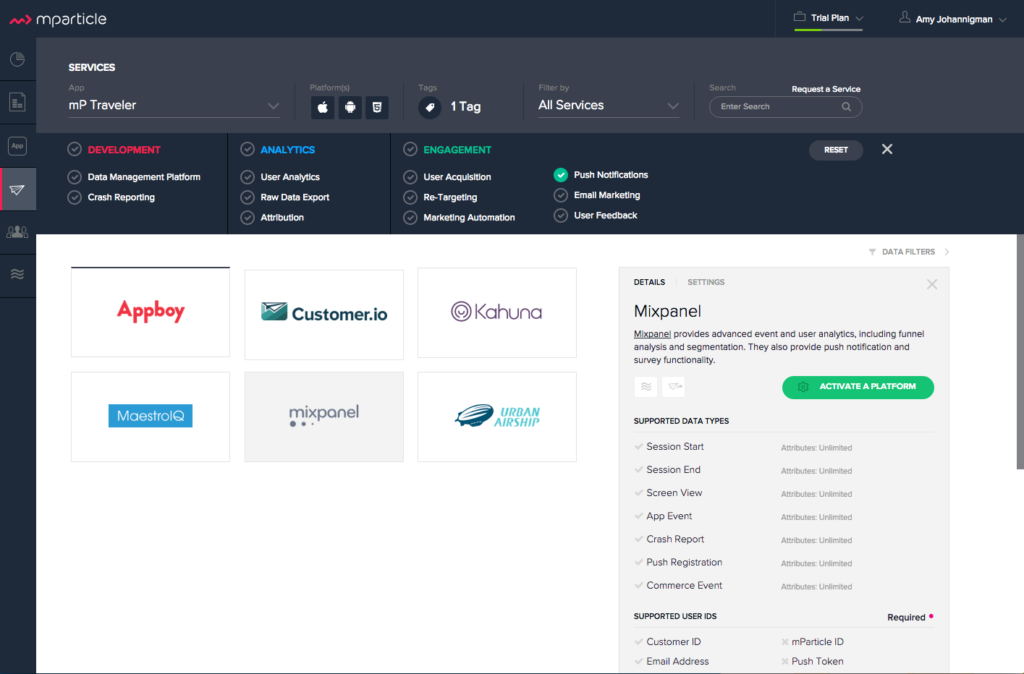Screen dimensions: 1024x674
Task: Select the Appboy service card
Action: click(x=150, y=312)
